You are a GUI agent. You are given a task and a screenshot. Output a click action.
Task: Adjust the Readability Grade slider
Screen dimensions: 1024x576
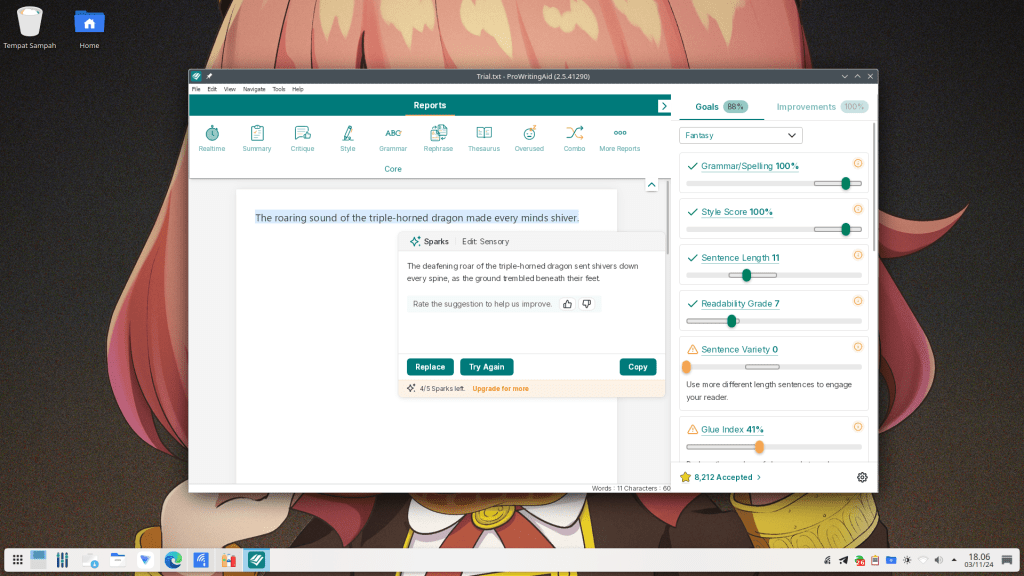(x=731, y=321)
